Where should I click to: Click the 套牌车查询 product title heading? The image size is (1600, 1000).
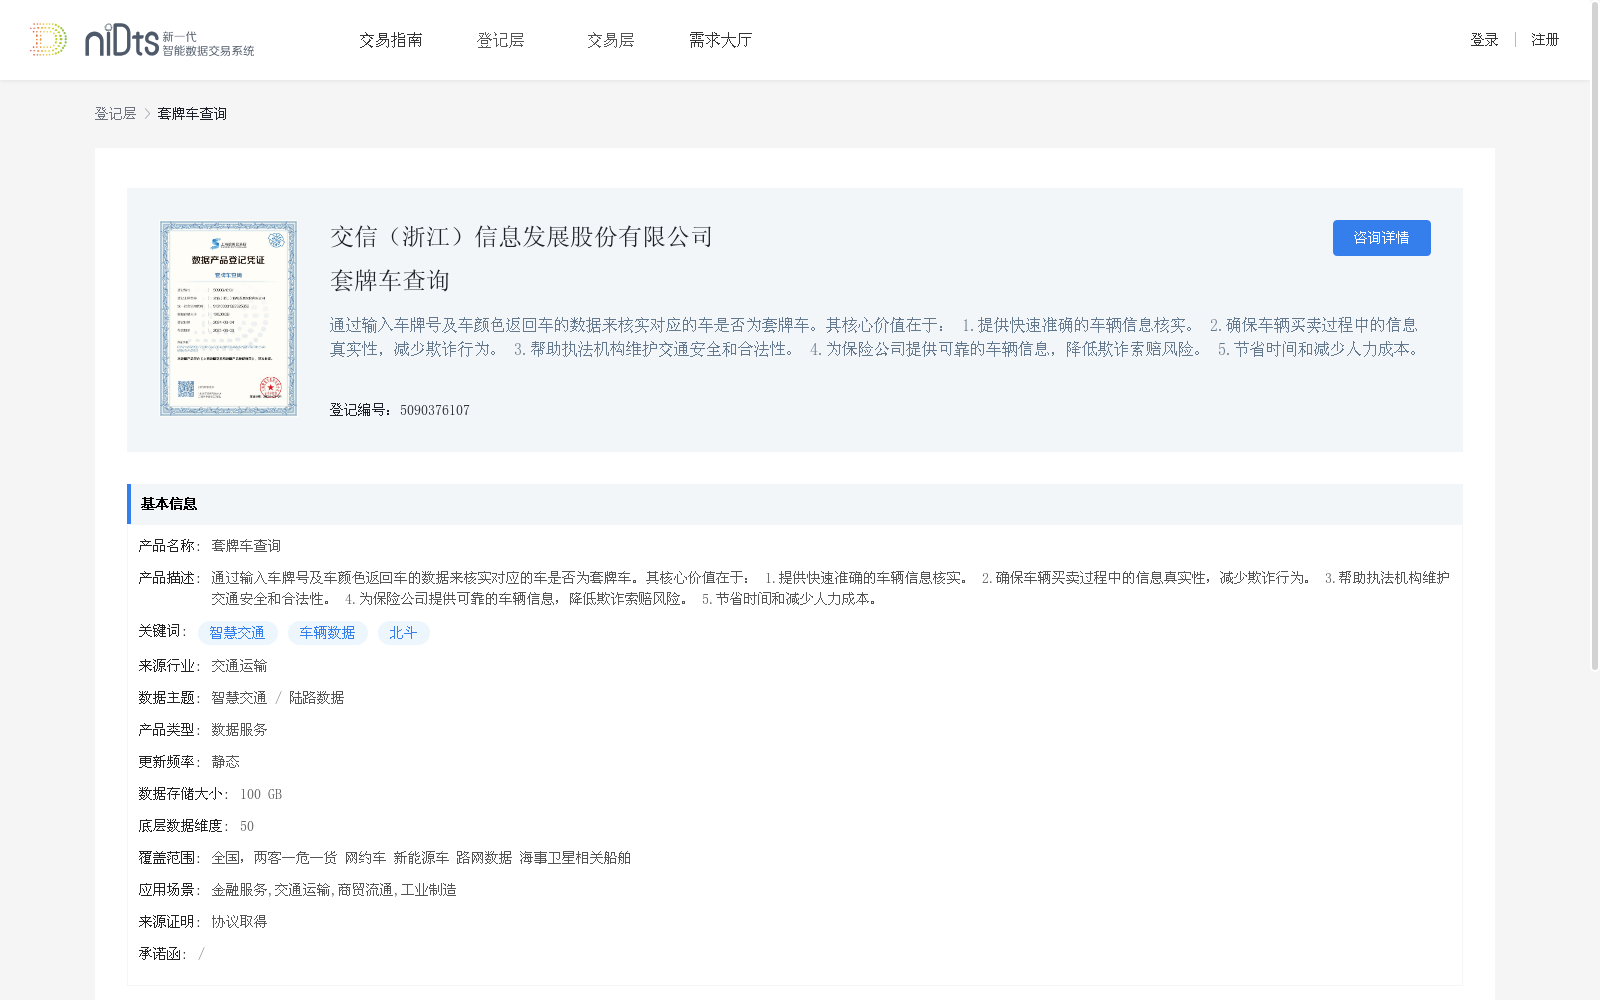390,281
